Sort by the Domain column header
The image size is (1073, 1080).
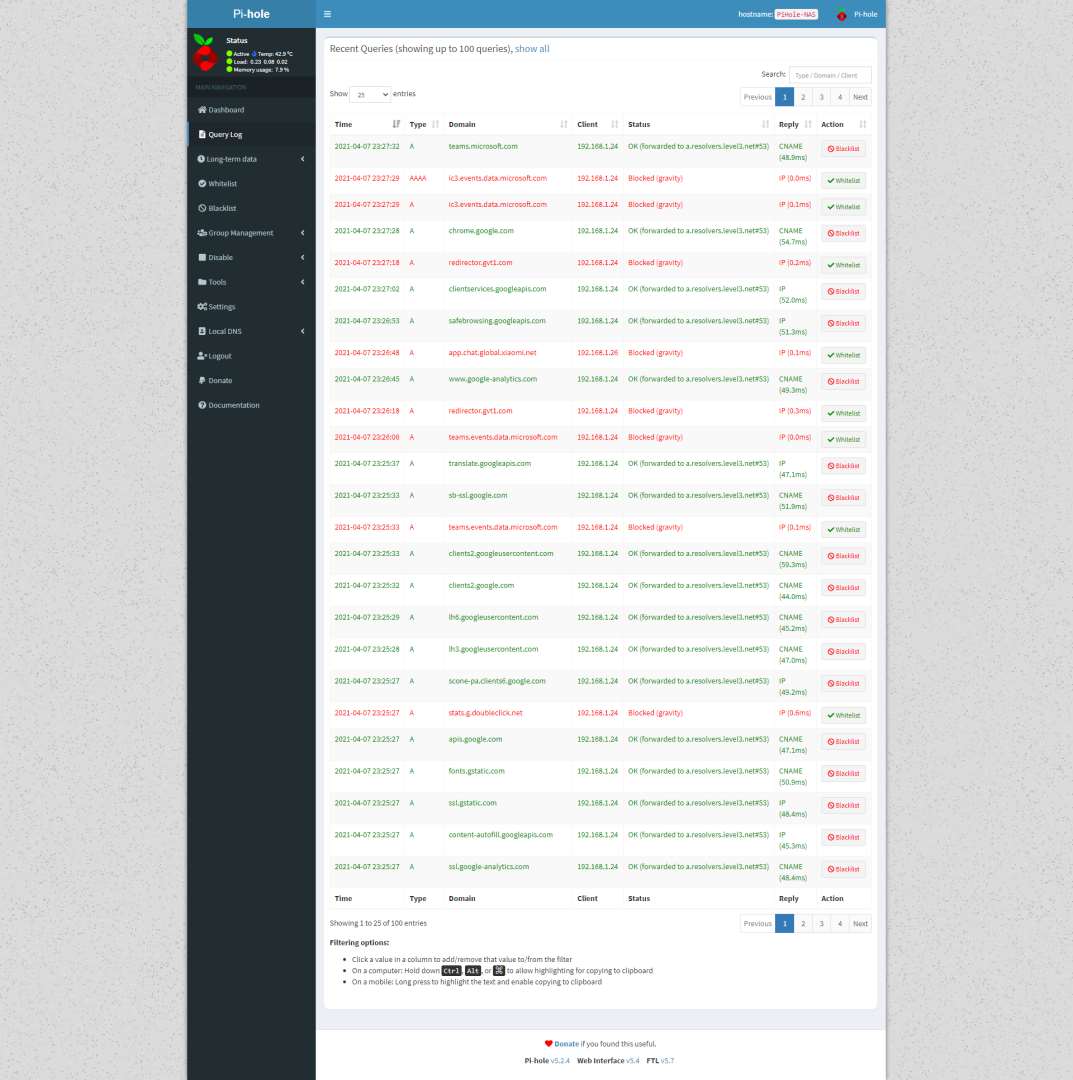pyautogui.click(x=508, y=125)
